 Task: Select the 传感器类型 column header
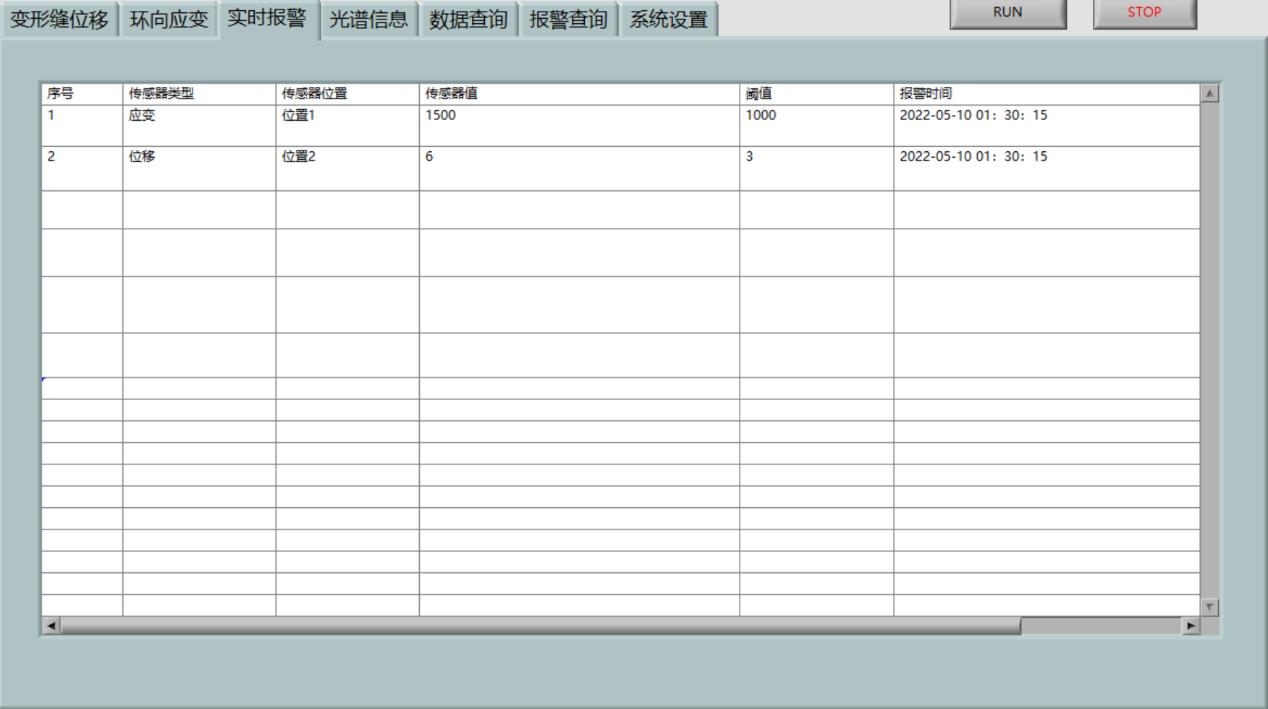199,94
